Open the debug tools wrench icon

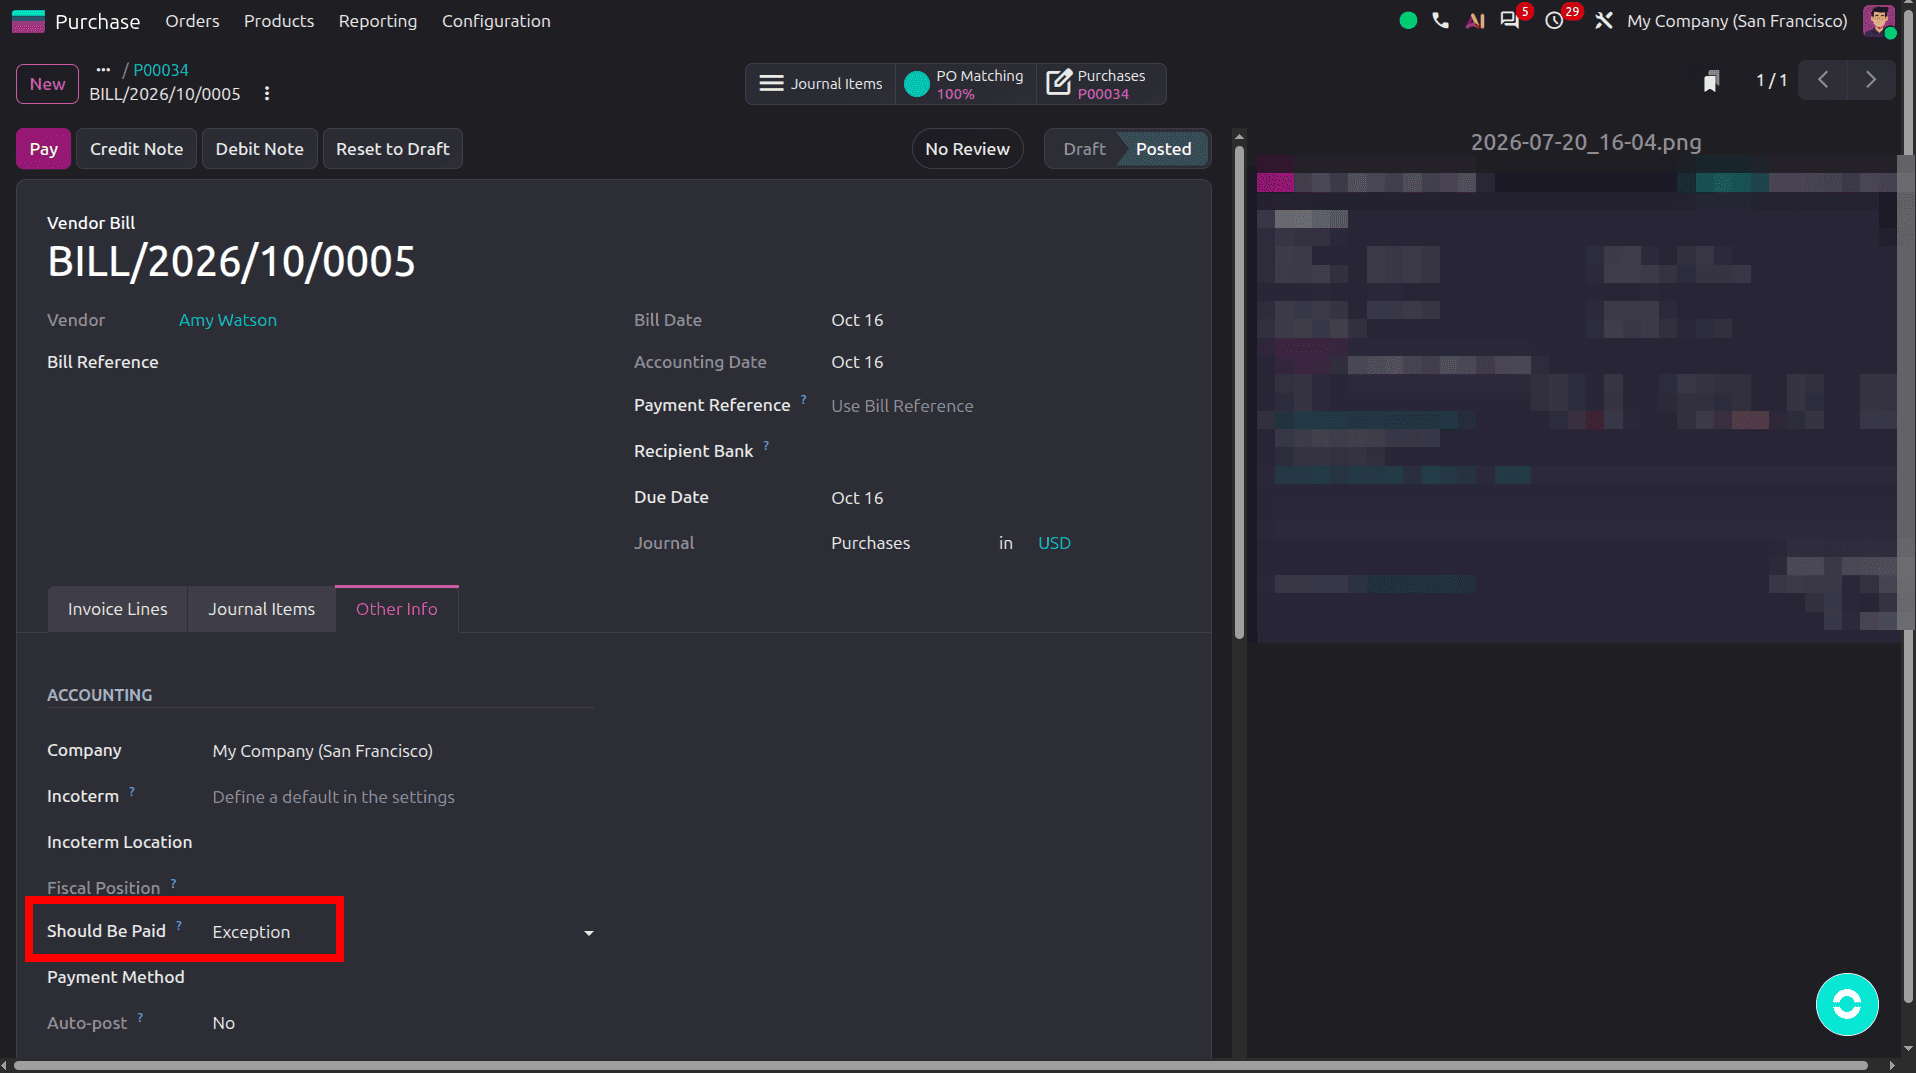pyautogui.click(x=1604, y=21)
